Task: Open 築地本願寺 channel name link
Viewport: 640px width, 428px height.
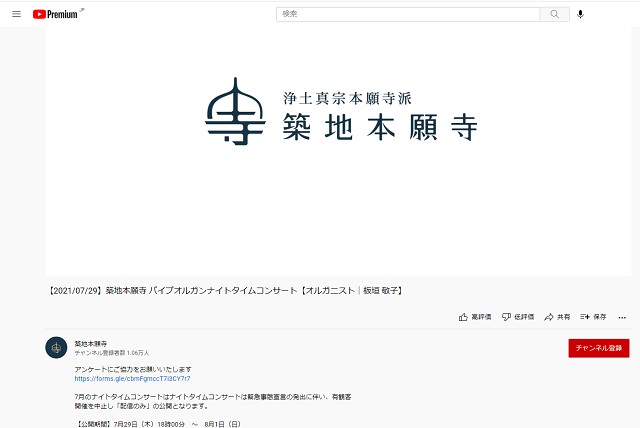Action: pyautogui.click(x=91, y=344)
